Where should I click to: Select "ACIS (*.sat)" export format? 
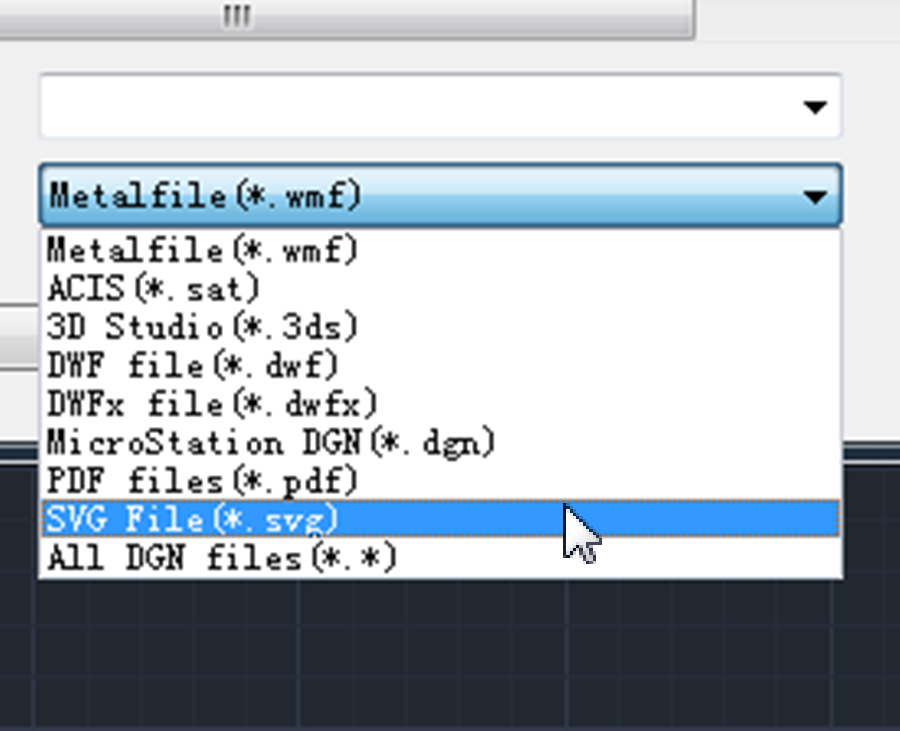[150, 288]
